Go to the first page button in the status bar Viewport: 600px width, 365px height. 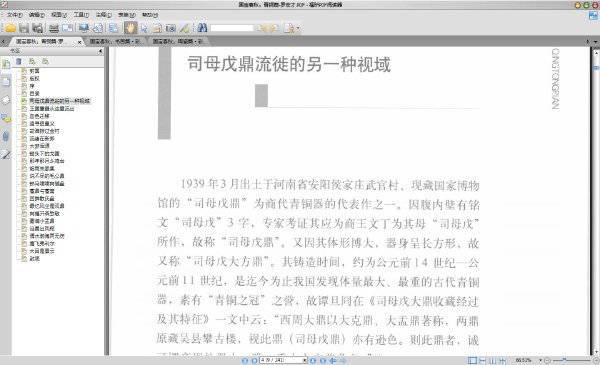[x=245, y=360]
